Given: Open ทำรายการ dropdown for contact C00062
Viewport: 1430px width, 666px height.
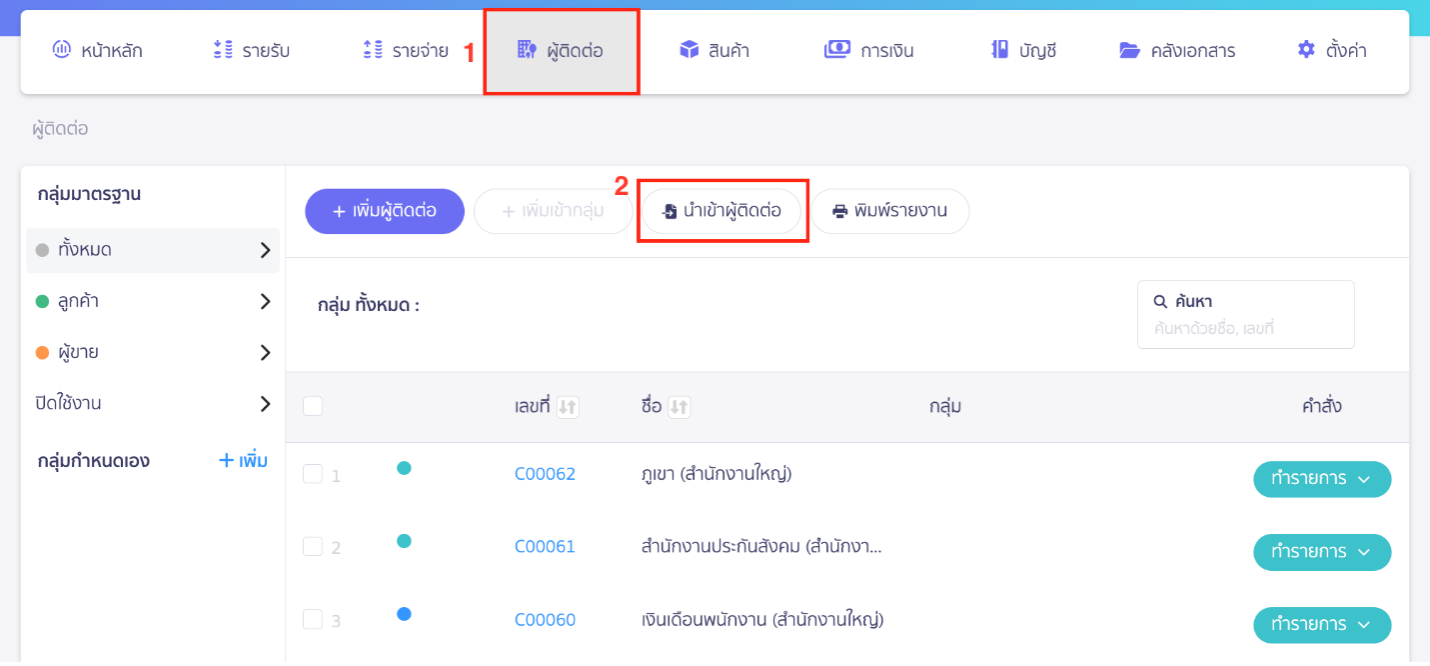Looking at the screenshot, I should coord(1322,479).
